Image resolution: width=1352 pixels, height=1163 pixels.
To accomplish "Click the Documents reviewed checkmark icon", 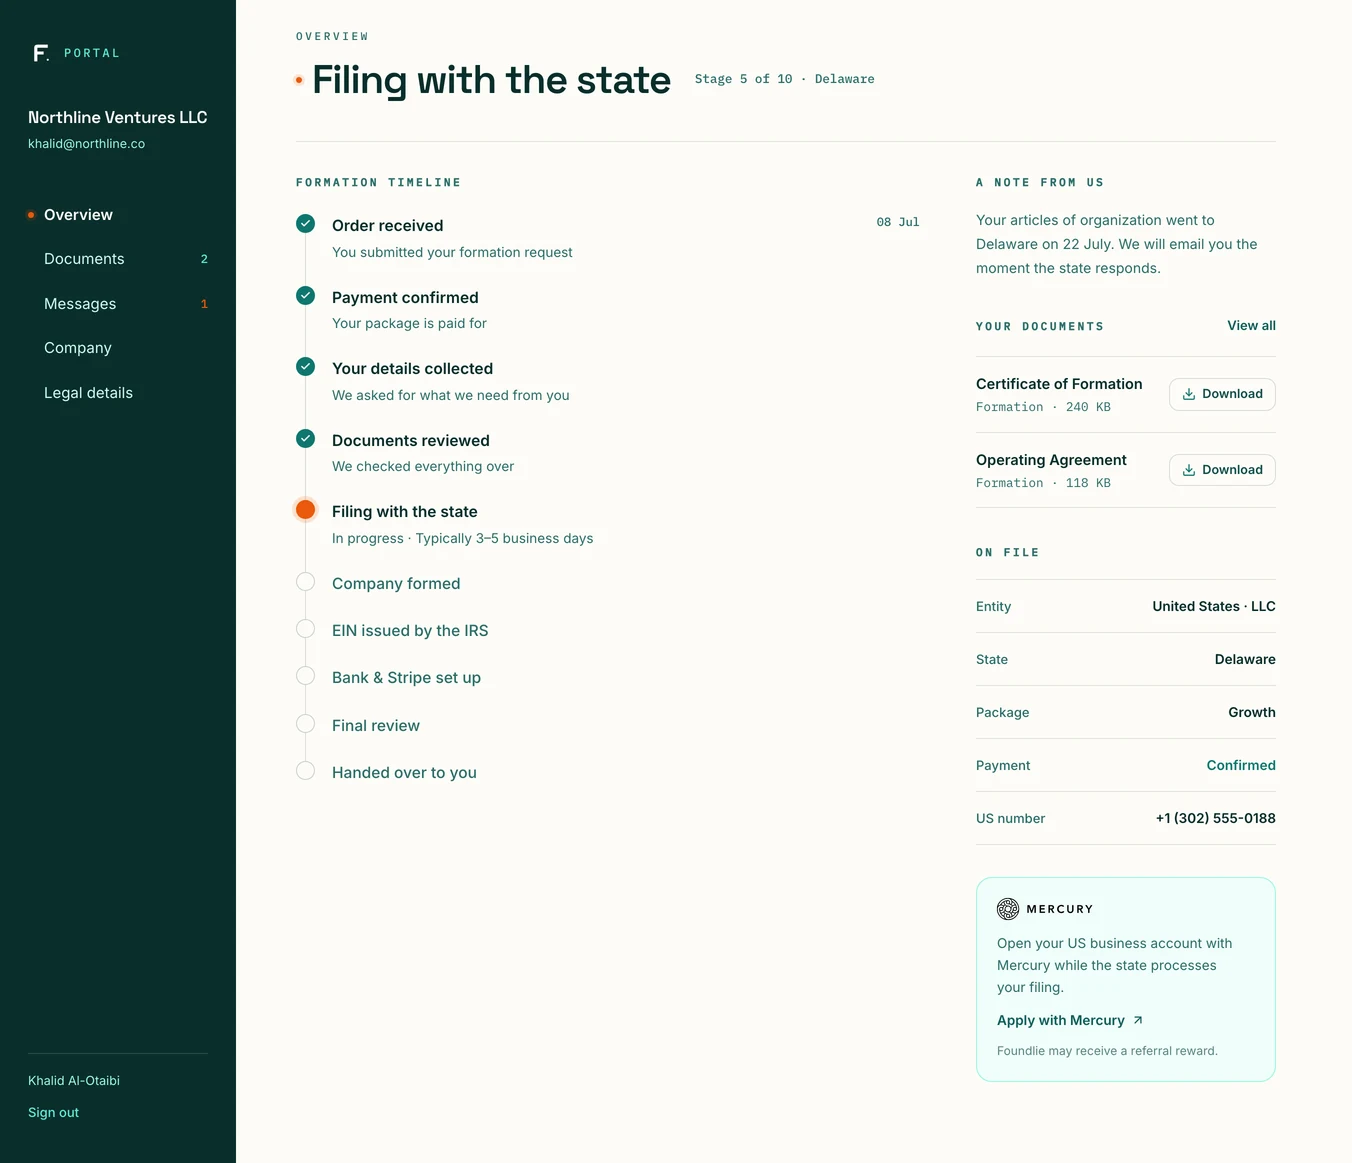I will click(x=306, y=439).
